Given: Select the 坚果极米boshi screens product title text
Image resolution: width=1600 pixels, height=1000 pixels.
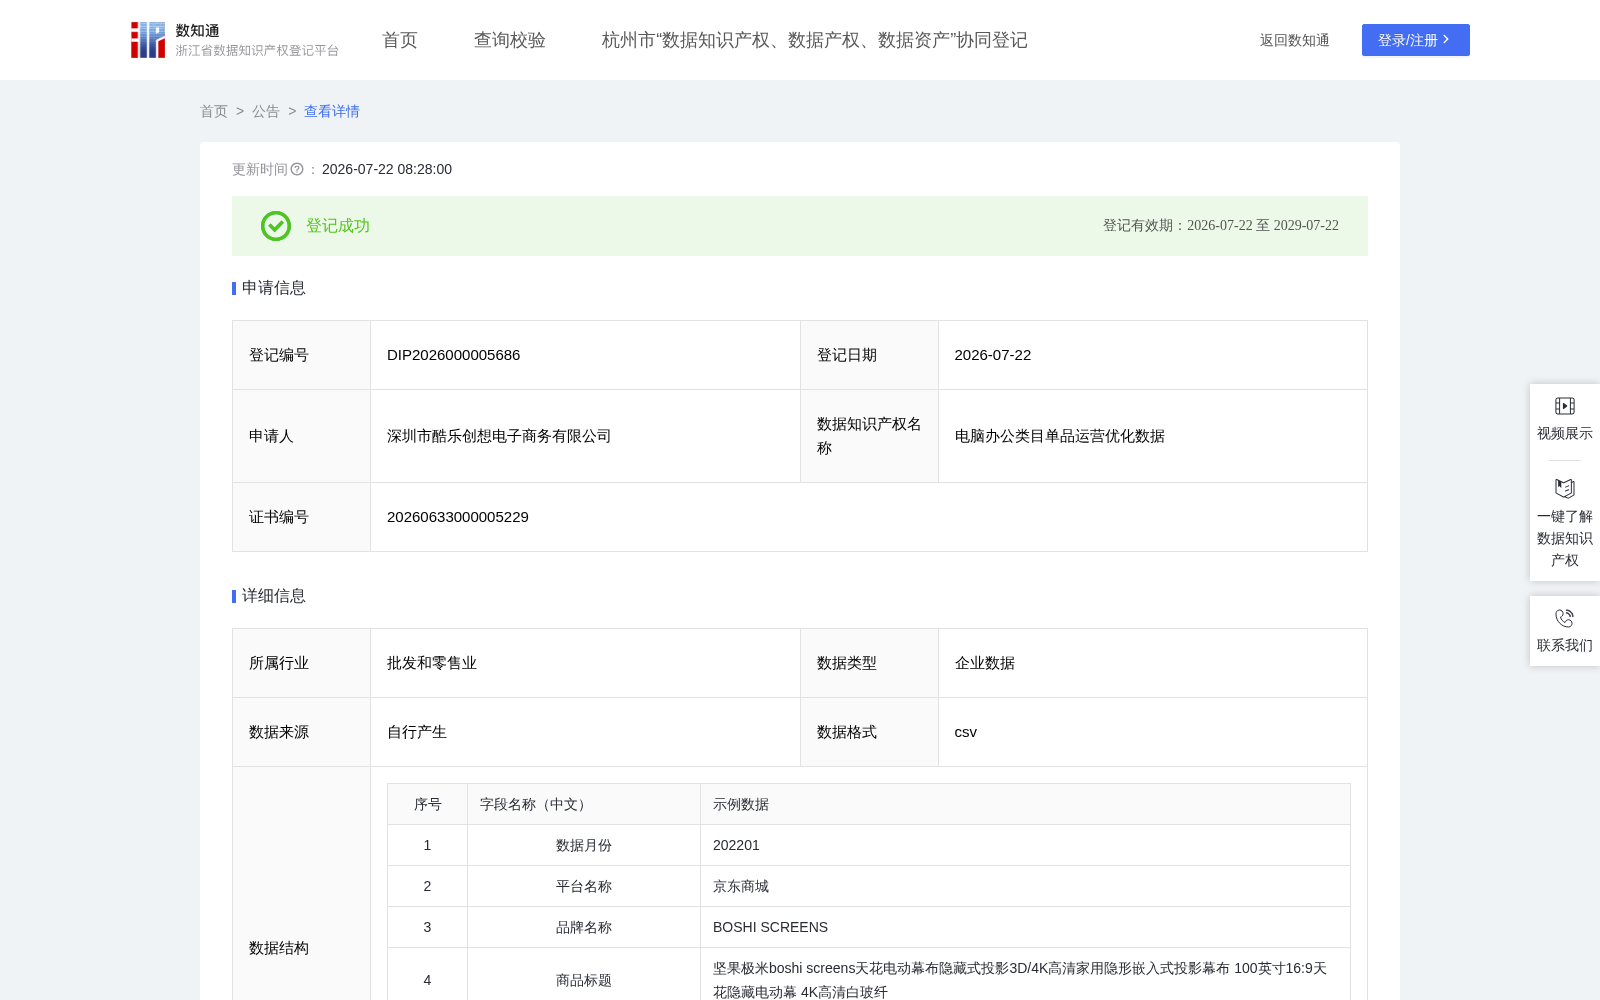Looking at the screenshot, I should (1020, 980).
